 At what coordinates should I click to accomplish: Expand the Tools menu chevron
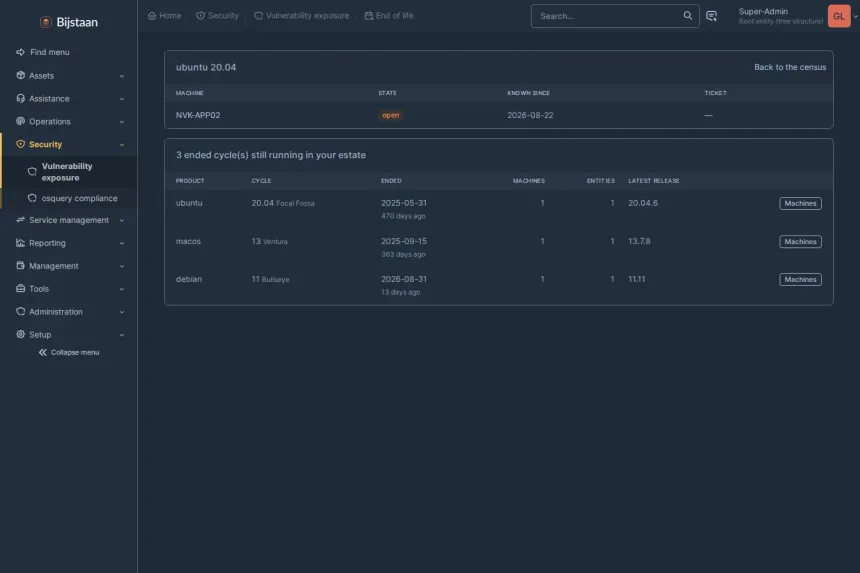tap(122, 289)
